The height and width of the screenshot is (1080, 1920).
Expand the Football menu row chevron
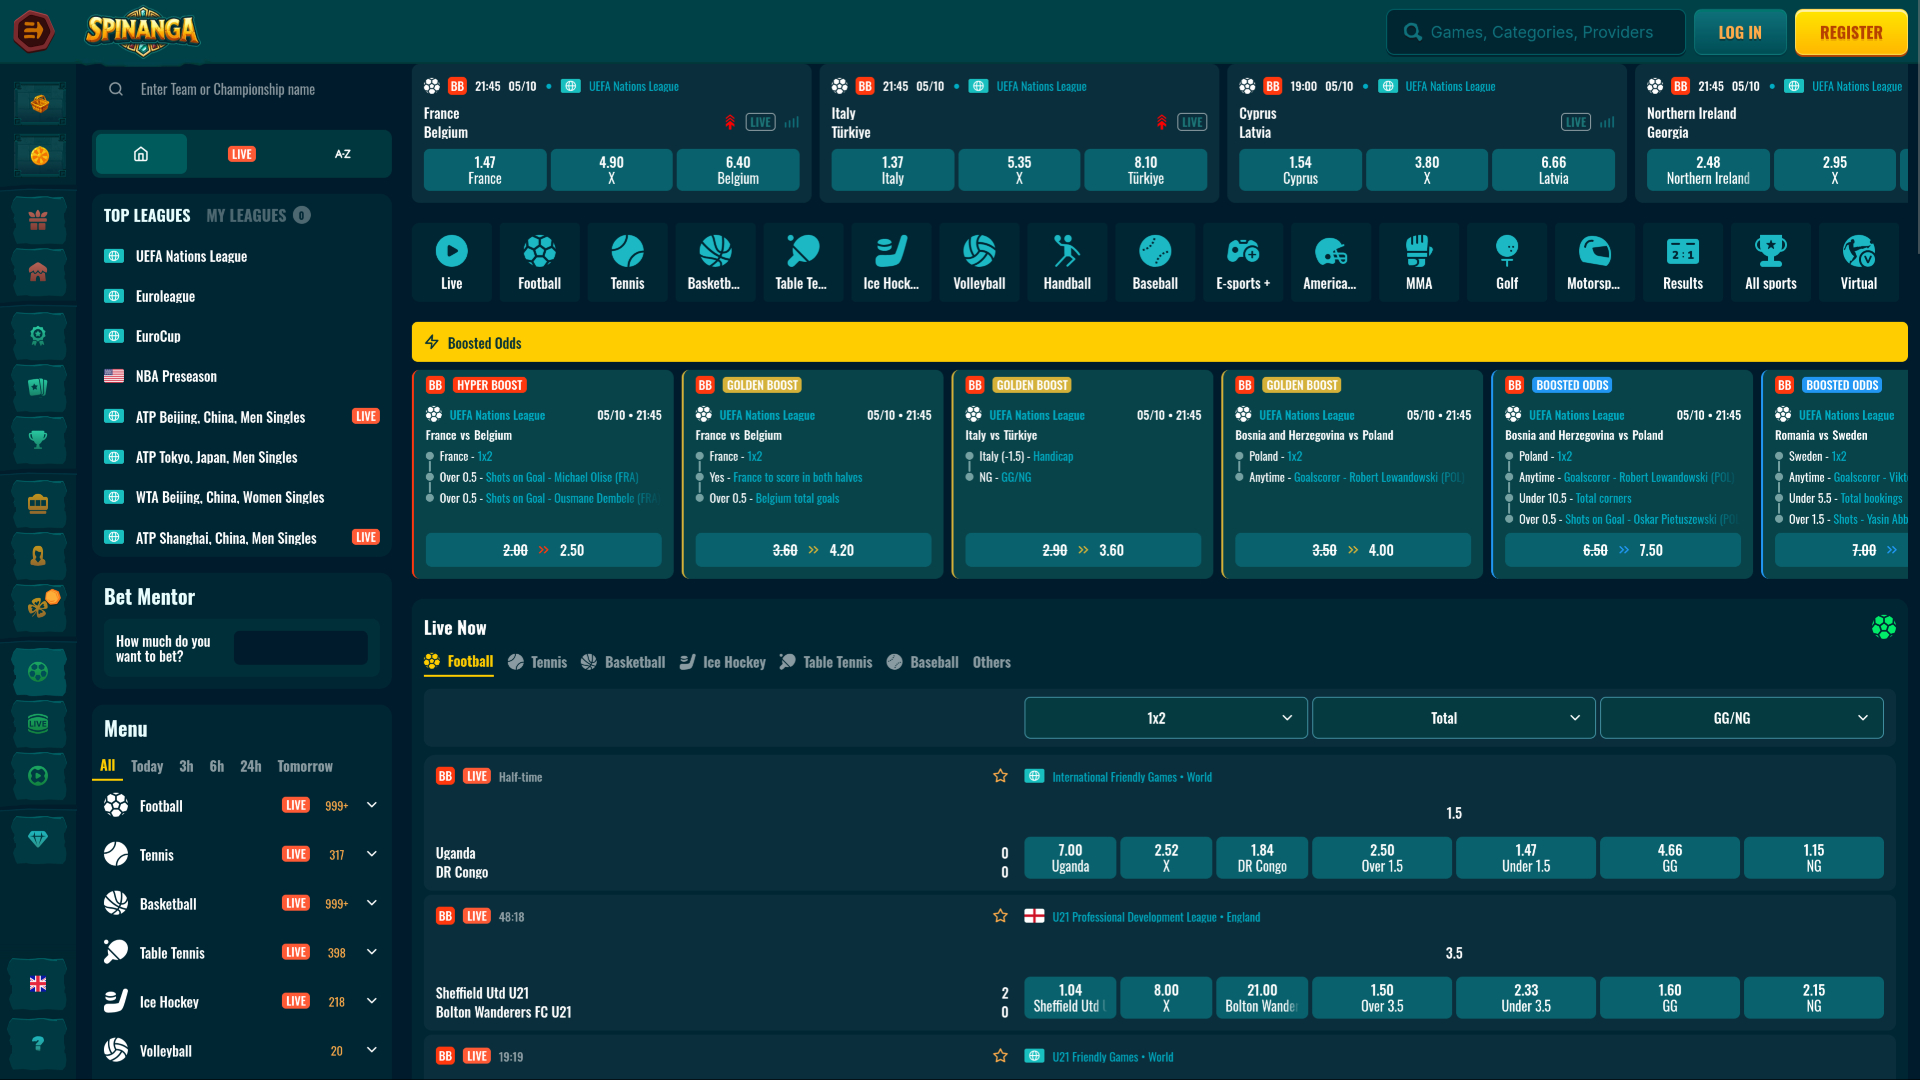tap(372, 805)
